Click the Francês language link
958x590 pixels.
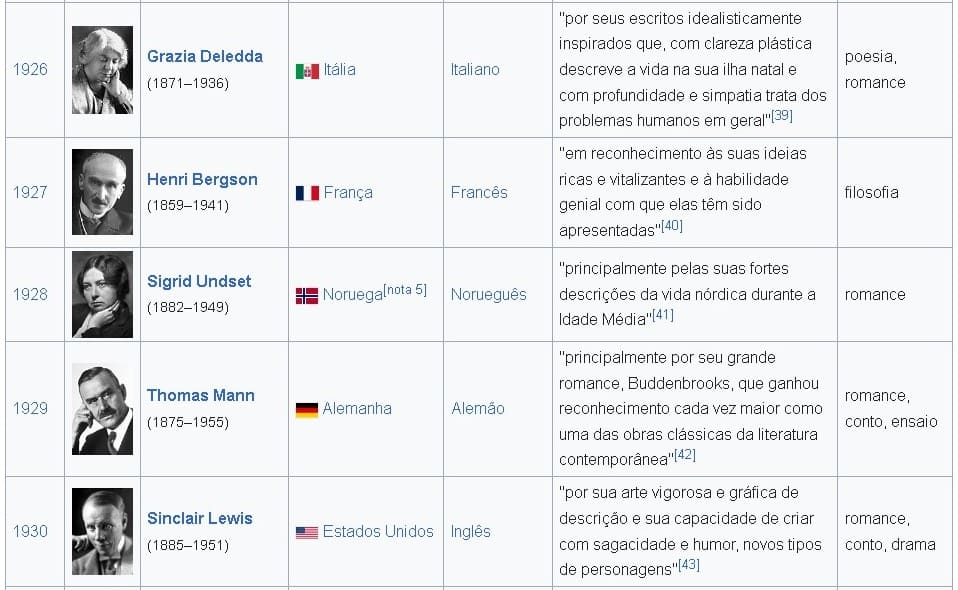tap(479, 192)
